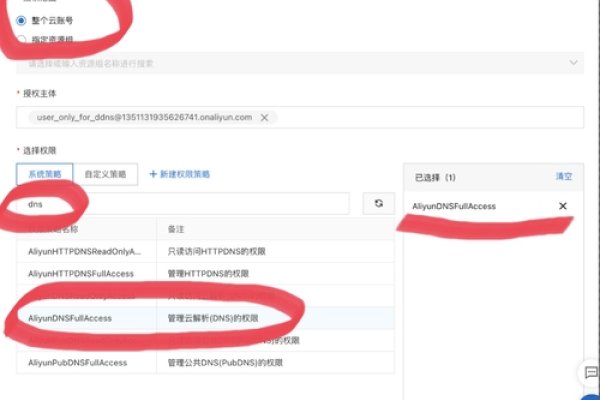Click the 新建权限策略 link
The width and height of the screenshot is (600, 400).
[180, 174]
